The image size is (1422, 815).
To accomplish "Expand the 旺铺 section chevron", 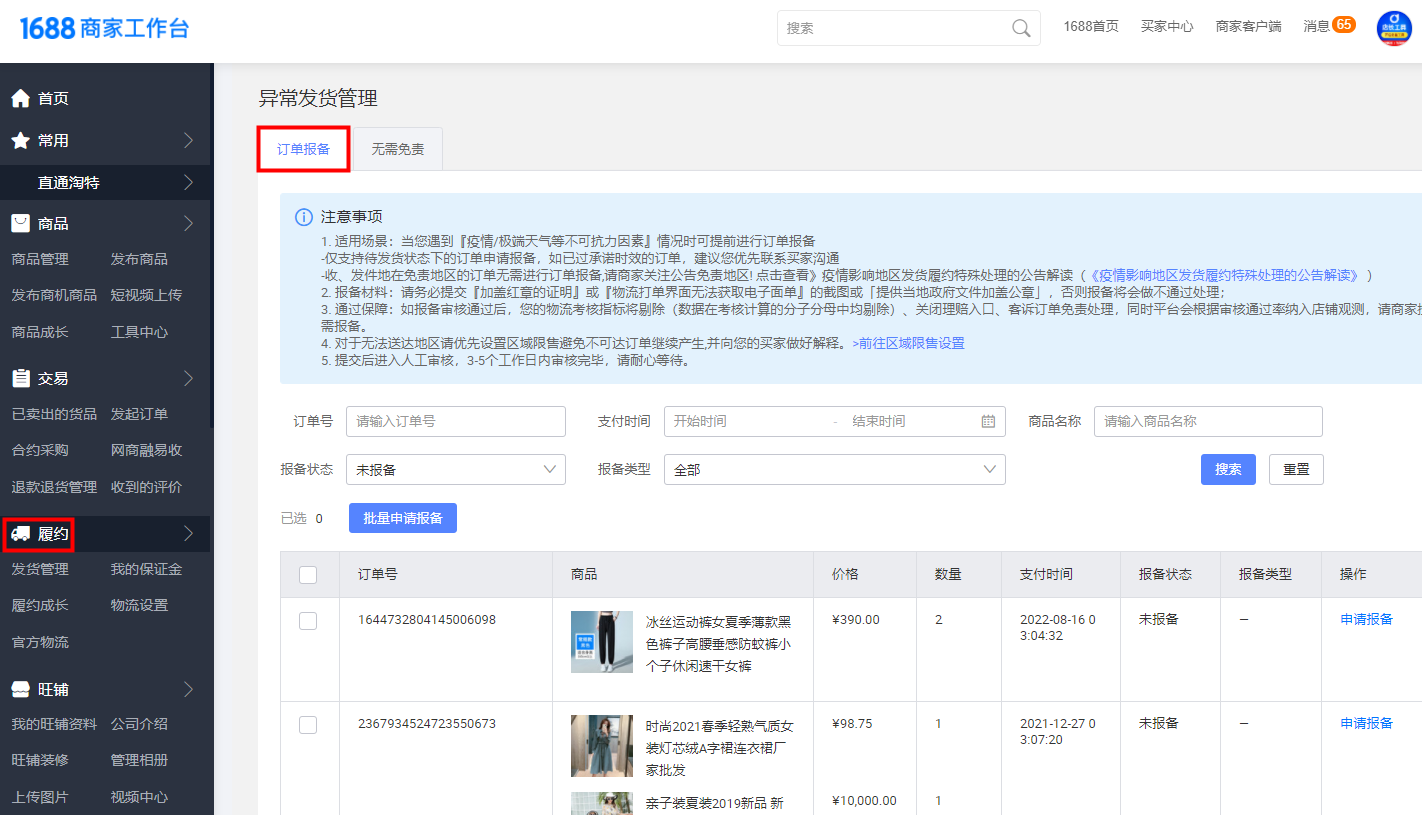I will 188,689.
